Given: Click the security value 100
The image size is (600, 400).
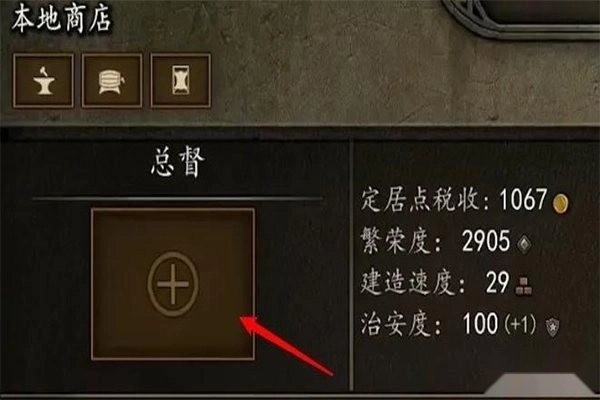Looking at the screenshot, I should (x=480, y=324).
